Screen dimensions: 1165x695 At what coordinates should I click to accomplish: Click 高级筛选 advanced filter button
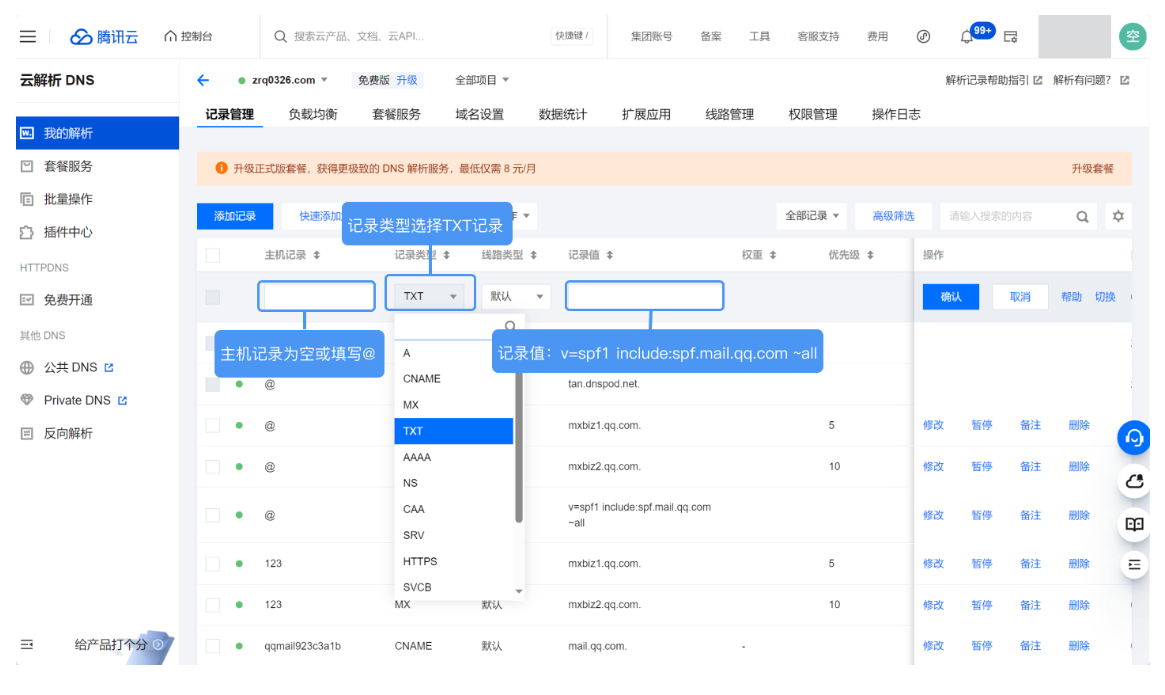[893, 216]
